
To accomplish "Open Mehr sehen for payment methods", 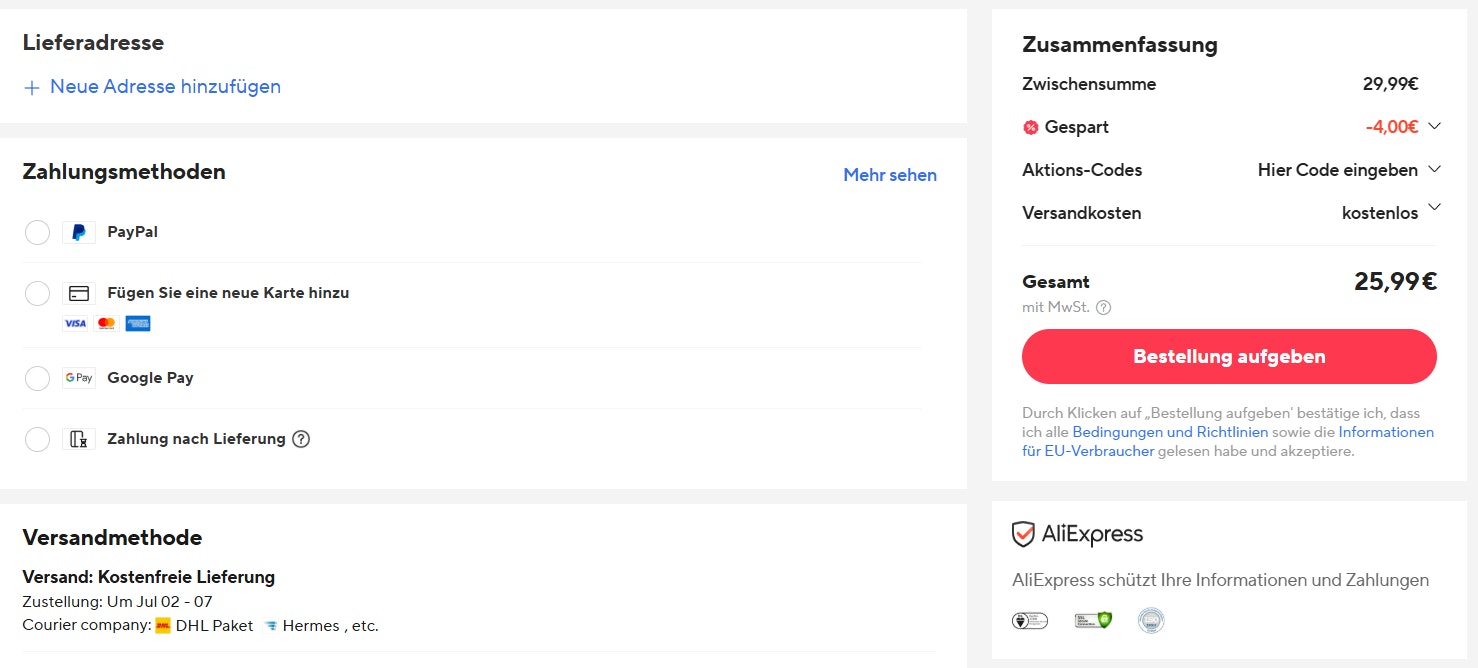I will [x=889, y=175].
